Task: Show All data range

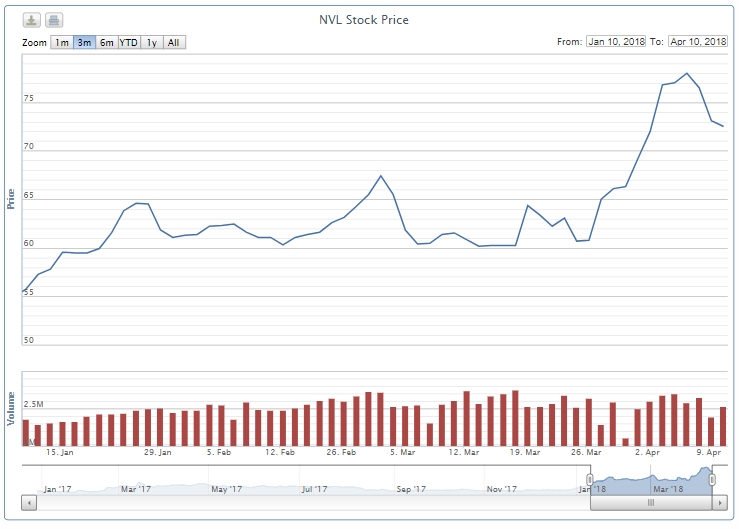Action: click(x=174, y=42)
